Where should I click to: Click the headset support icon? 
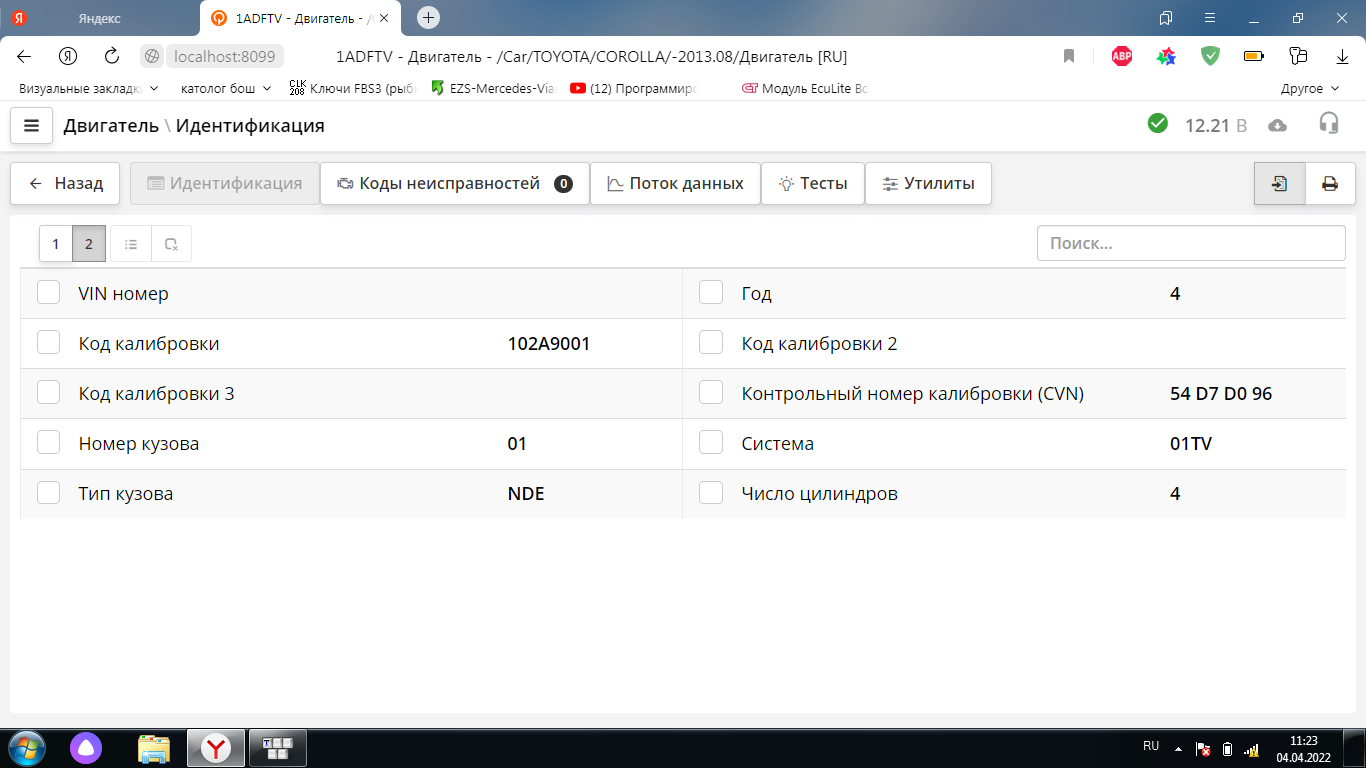pos(1328,123)
